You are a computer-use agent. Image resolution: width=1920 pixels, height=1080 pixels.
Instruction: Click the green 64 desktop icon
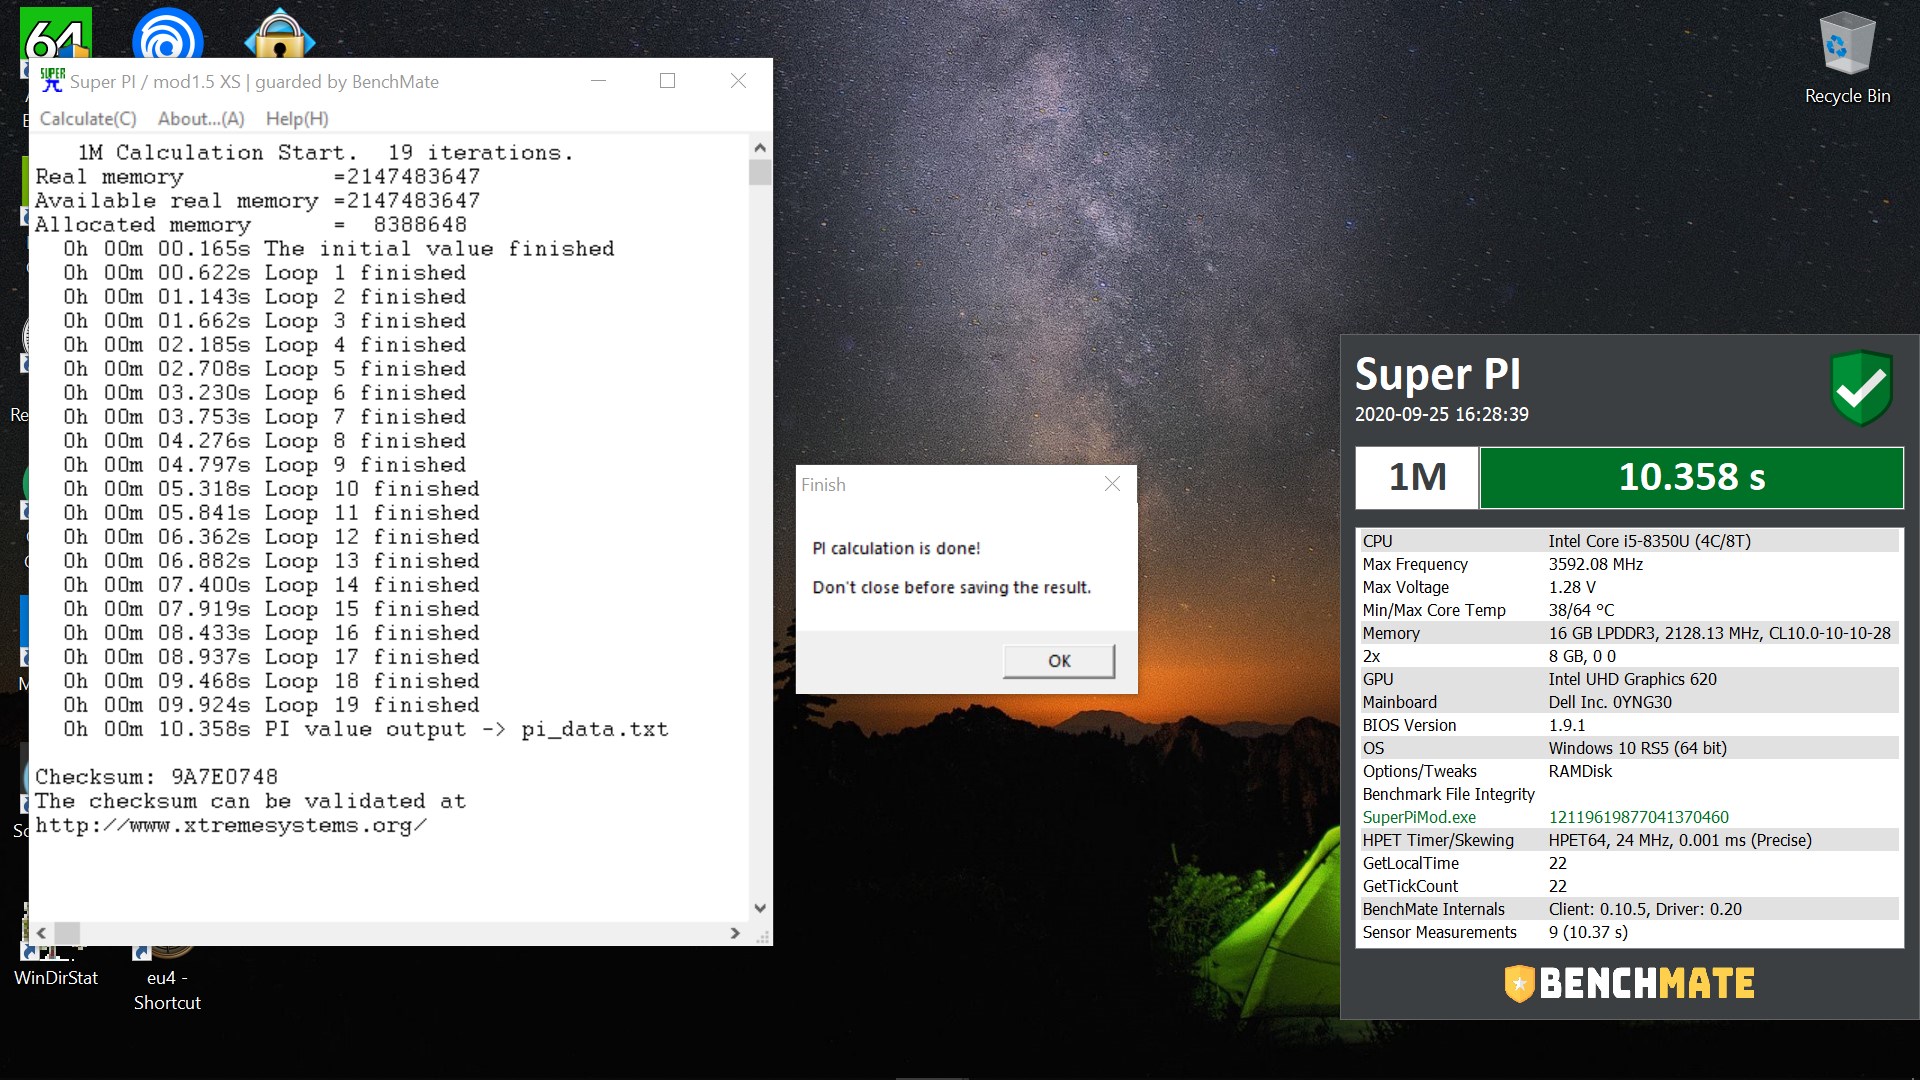click(x=56, y=33)
